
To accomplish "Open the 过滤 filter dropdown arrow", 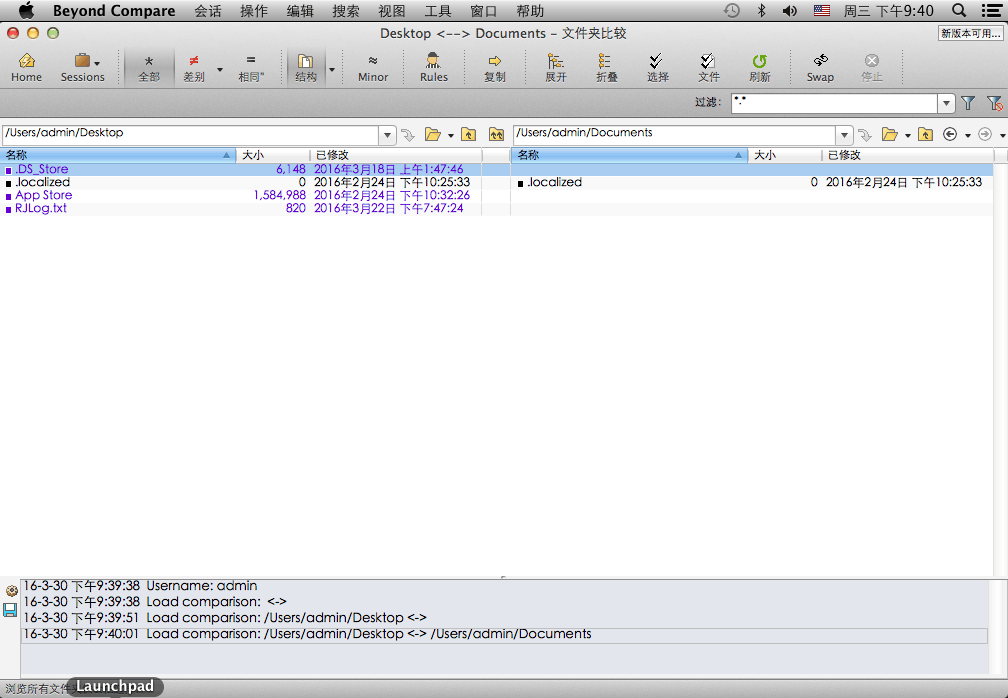I will tap(946, 103).
